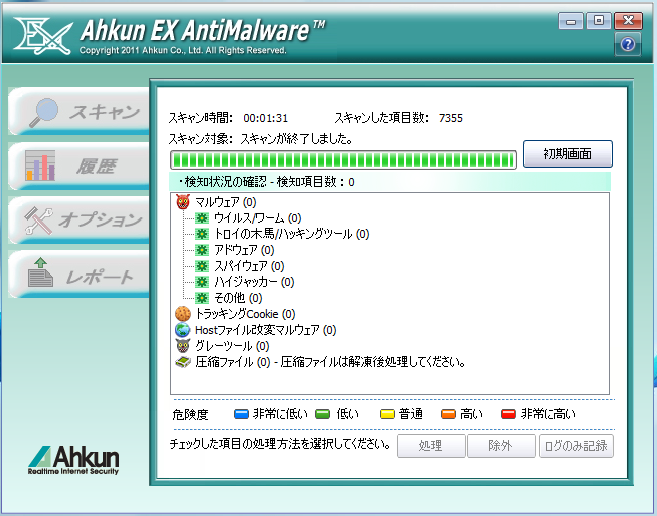Click the bar chart history icon
The image size is (657, 516).
[40, 166]
